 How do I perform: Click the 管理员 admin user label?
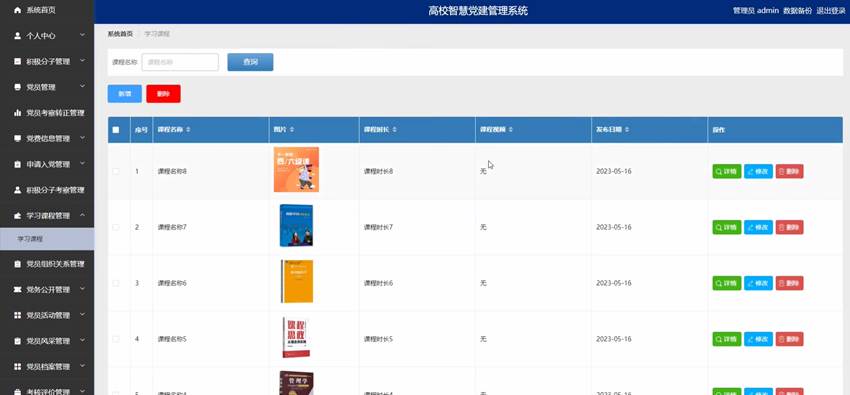[756, 10]
